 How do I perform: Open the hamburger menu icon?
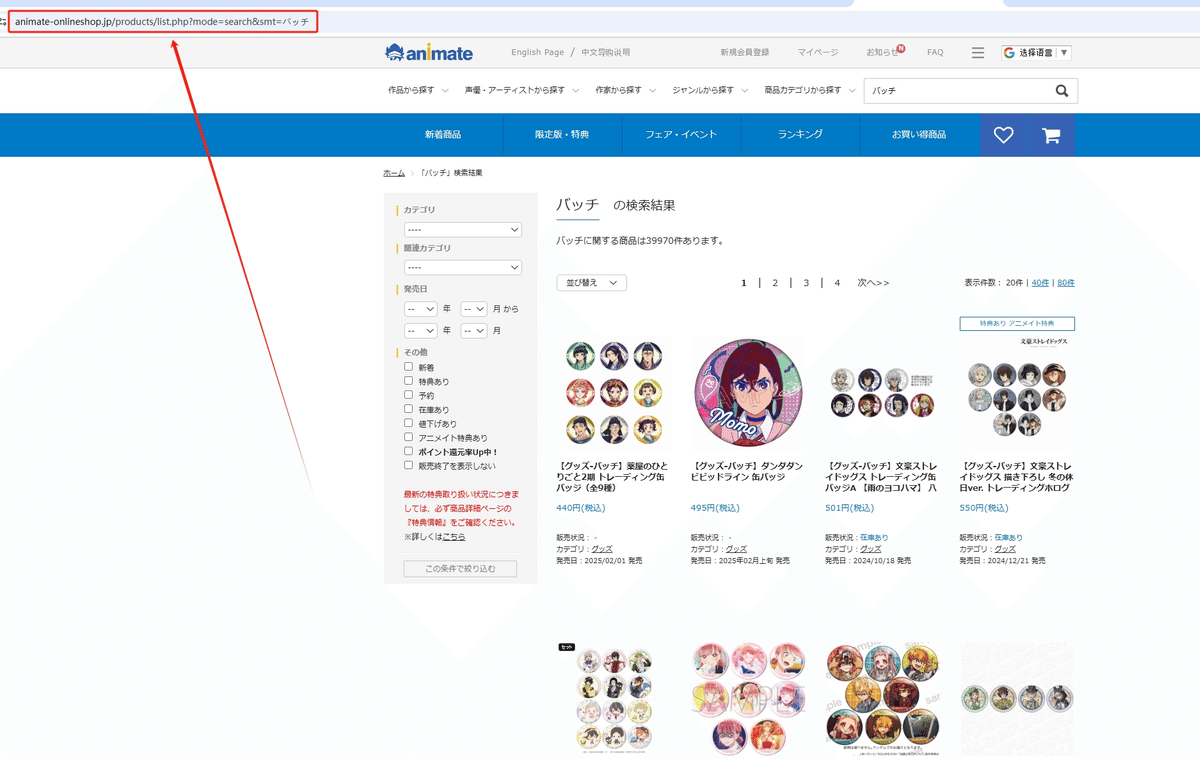coord(978,52)
